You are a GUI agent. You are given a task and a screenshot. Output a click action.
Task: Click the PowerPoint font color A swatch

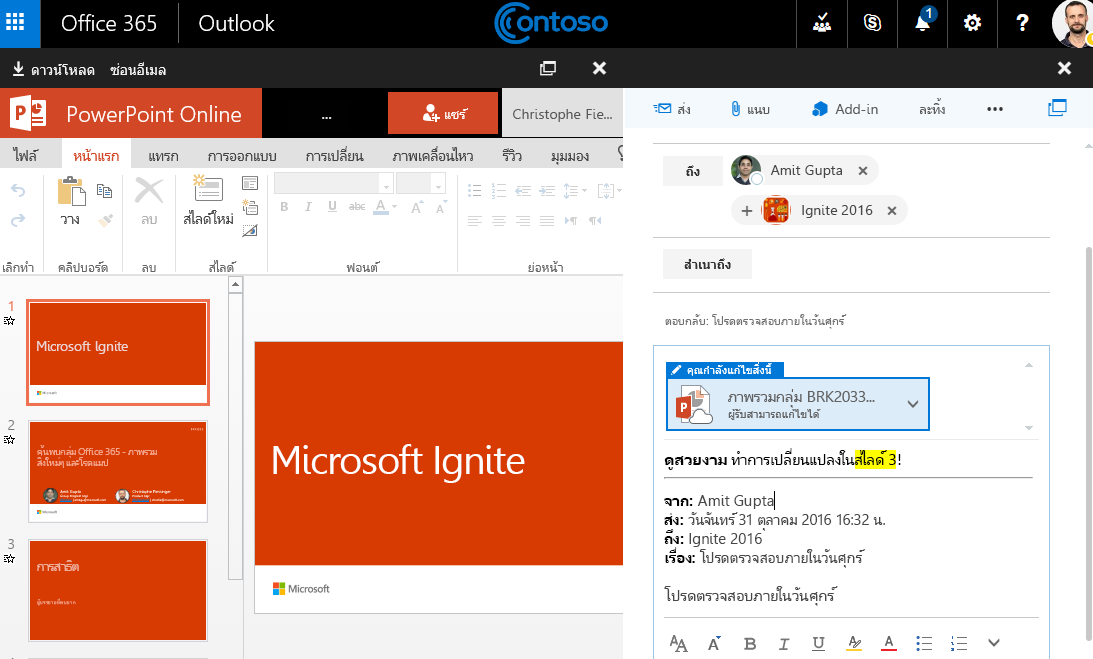pyautogui.click(x=381, y=206)
